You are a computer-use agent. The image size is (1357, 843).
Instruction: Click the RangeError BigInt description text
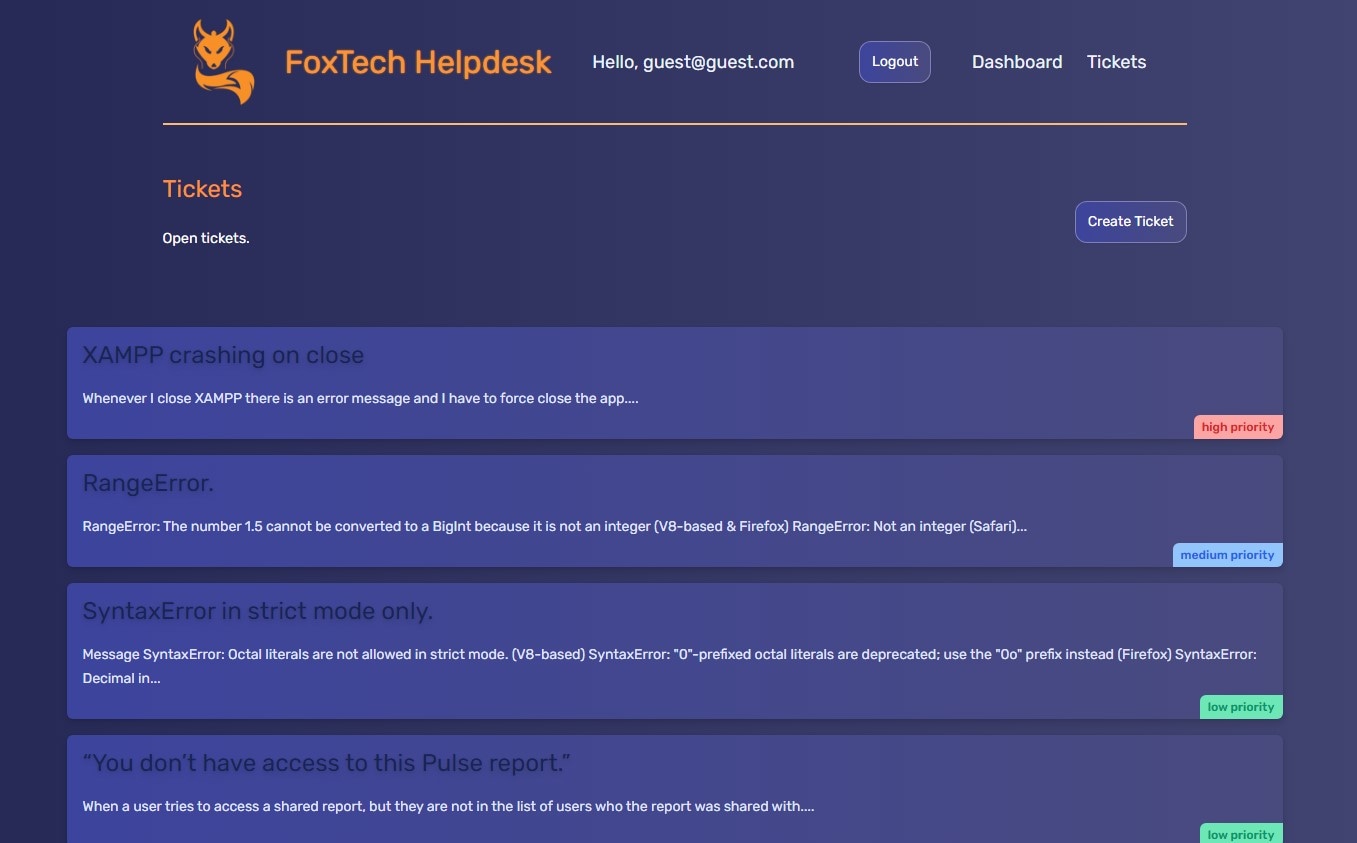555,526
